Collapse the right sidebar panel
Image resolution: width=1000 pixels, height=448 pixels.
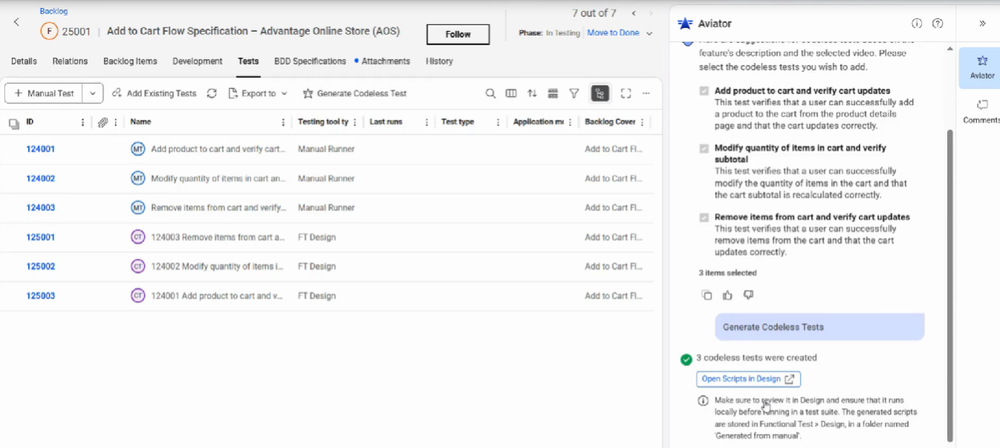pos(982,23)
